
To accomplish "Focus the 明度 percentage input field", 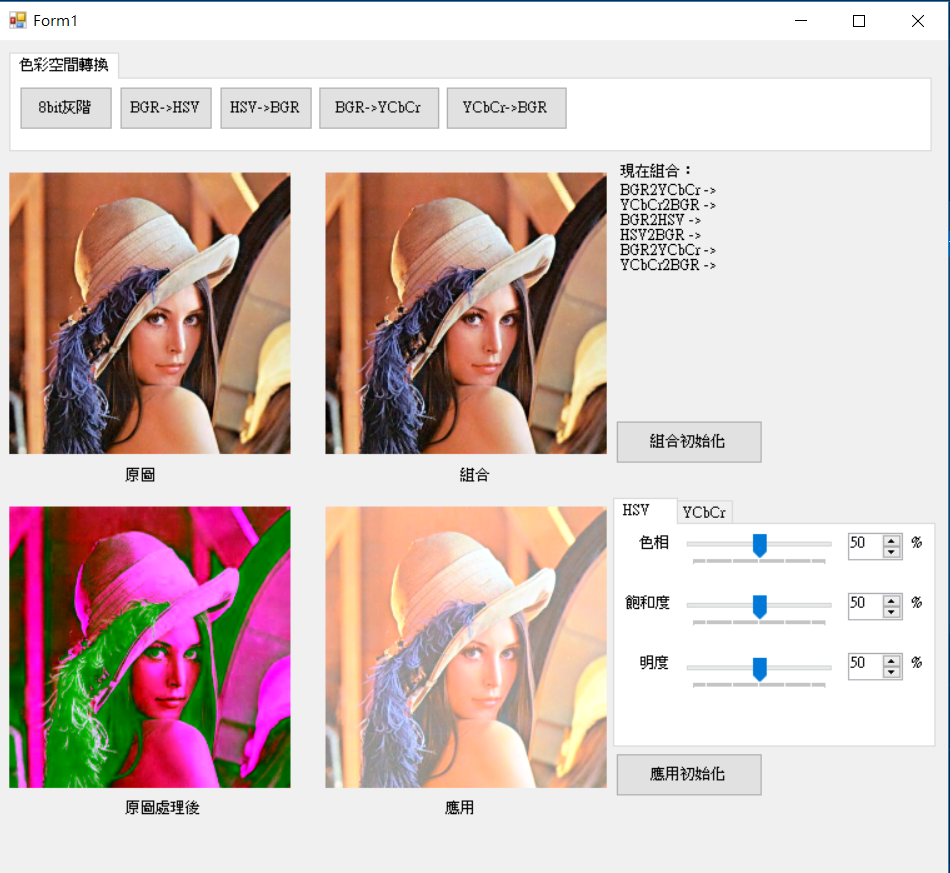I will (x=866, y=666).
